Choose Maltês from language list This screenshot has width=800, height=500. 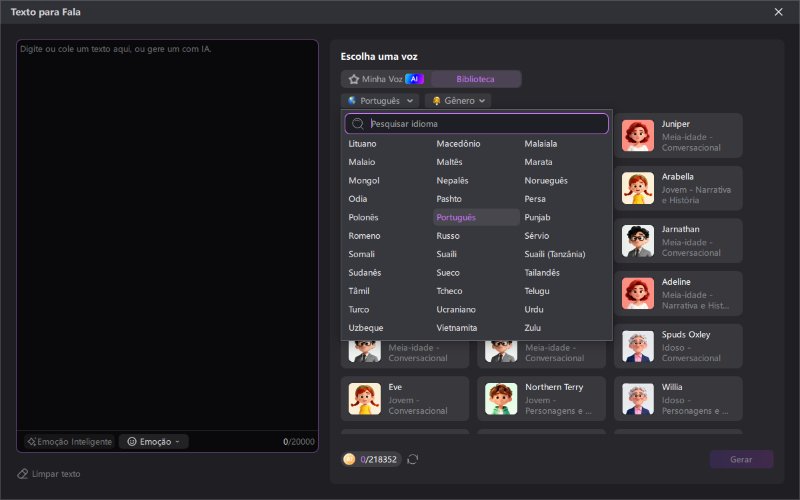tap(449, 162)
